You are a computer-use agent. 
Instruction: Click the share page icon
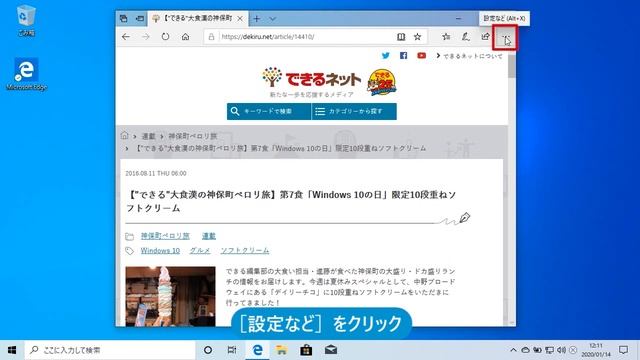tap(485, 37)
